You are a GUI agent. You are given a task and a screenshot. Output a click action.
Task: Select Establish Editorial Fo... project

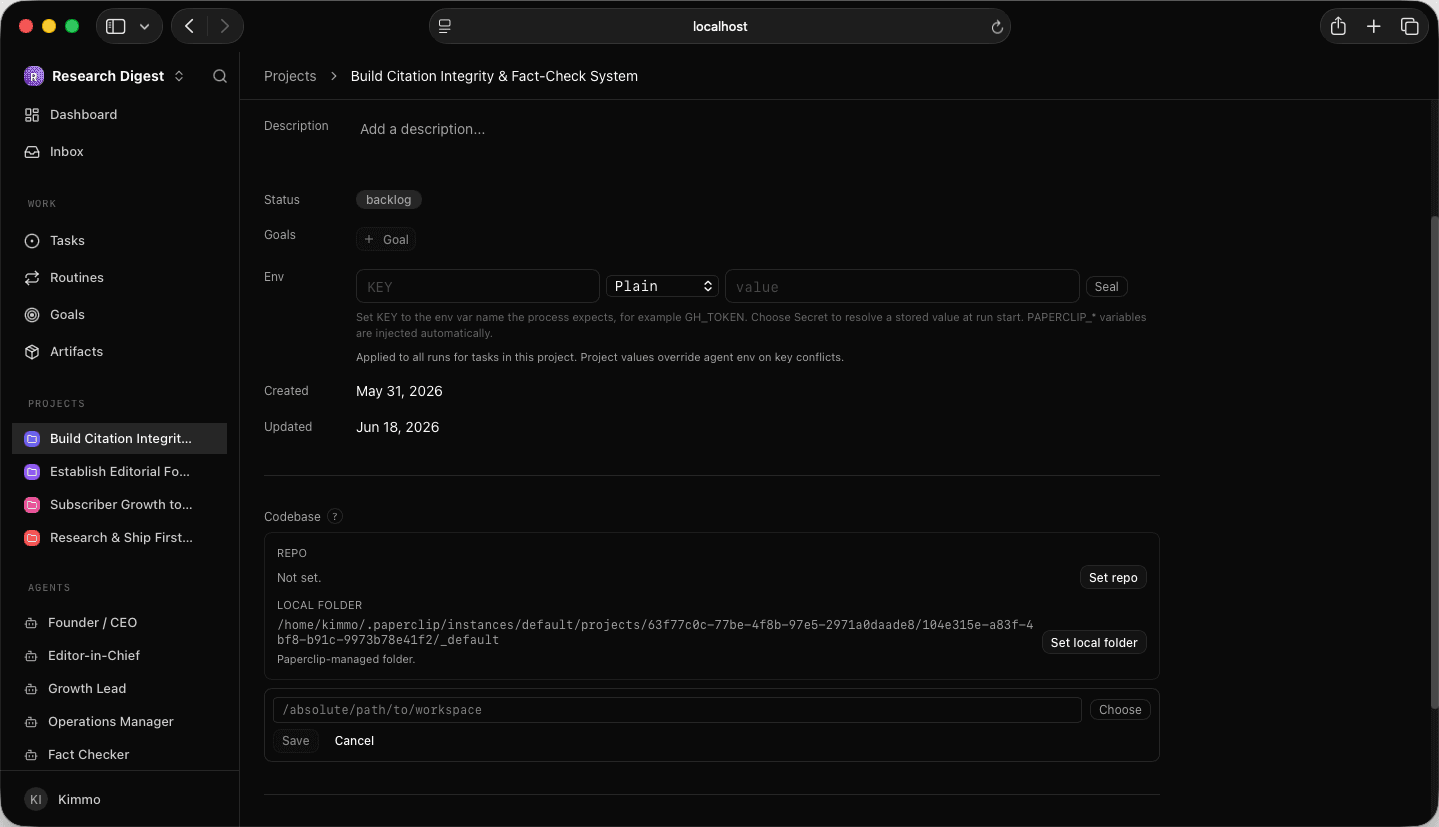point(119,472)
